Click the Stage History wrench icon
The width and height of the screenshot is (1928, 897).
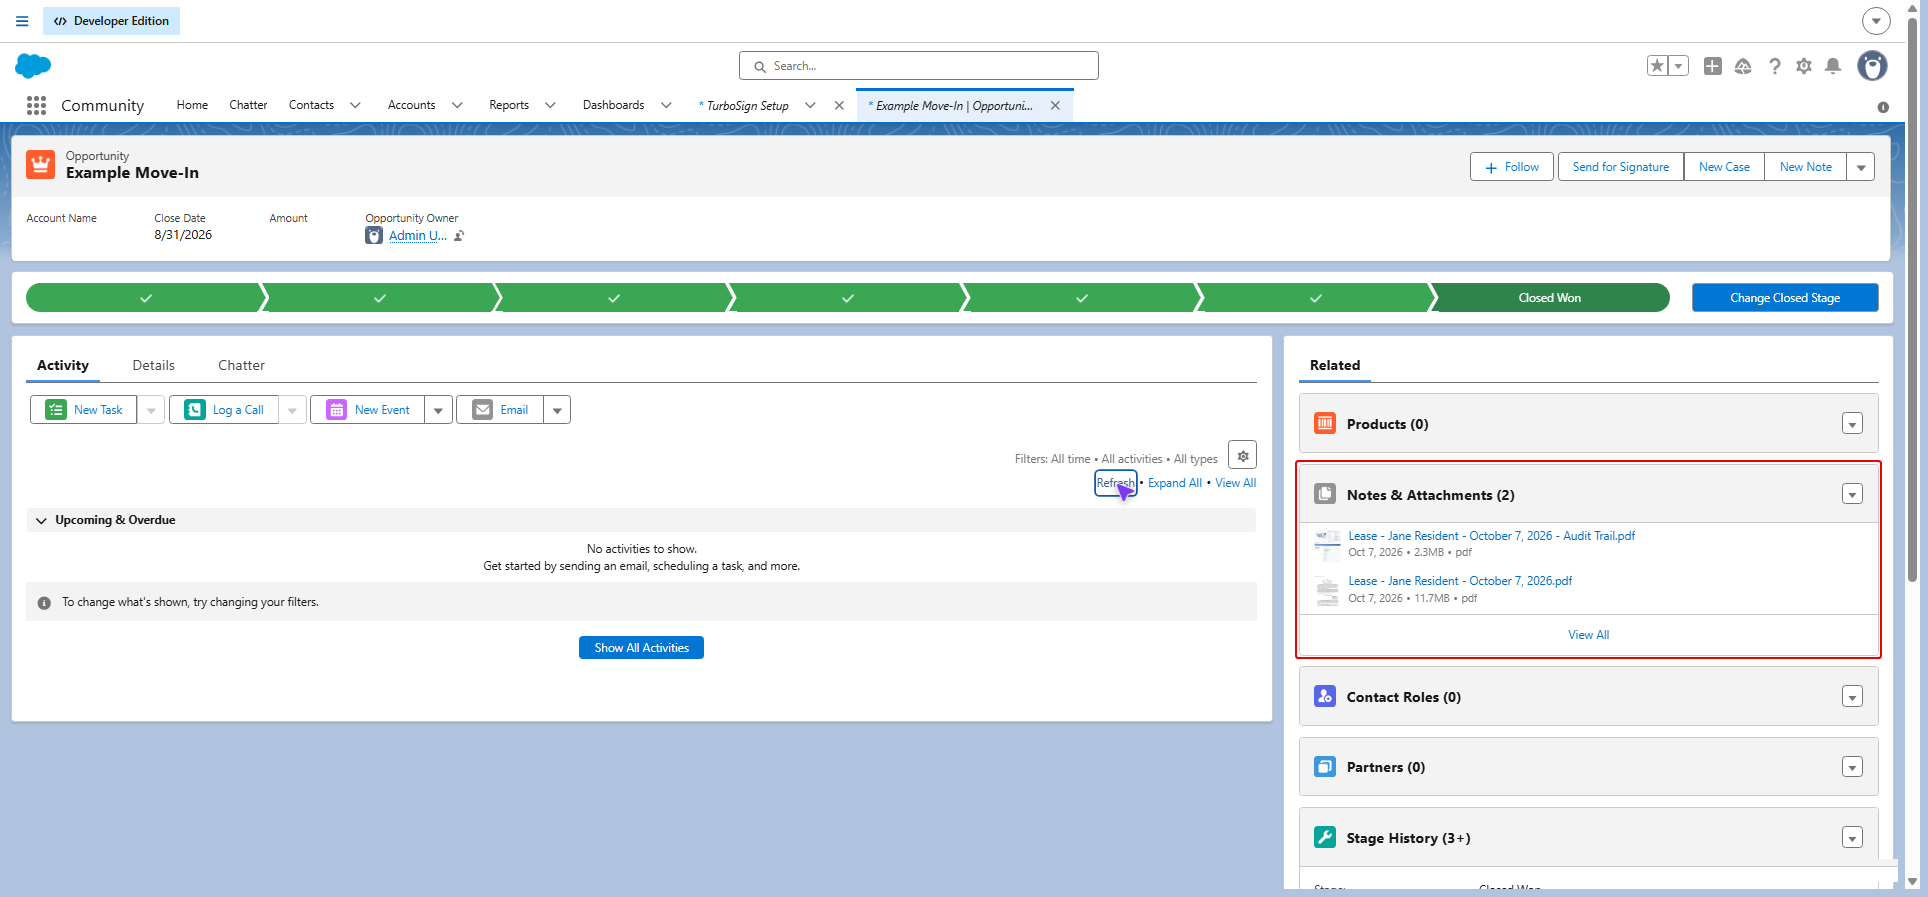click(1325, 837)
